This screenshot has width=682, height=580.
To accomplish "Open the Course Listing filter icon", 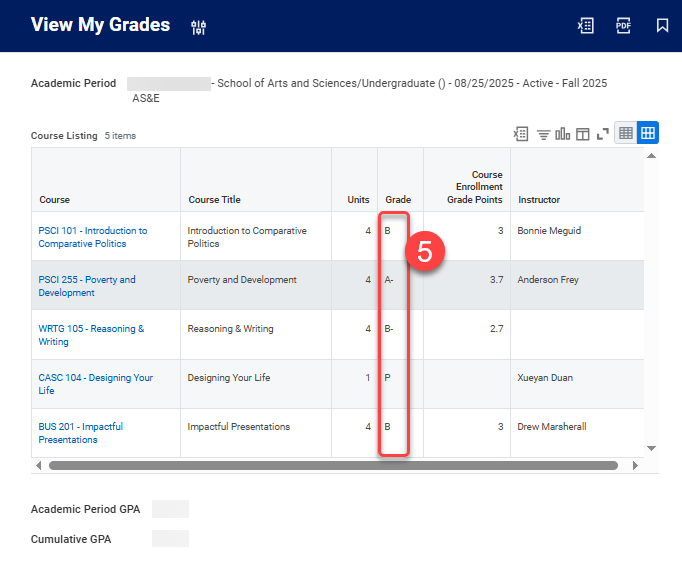I will tap(543, 134).
